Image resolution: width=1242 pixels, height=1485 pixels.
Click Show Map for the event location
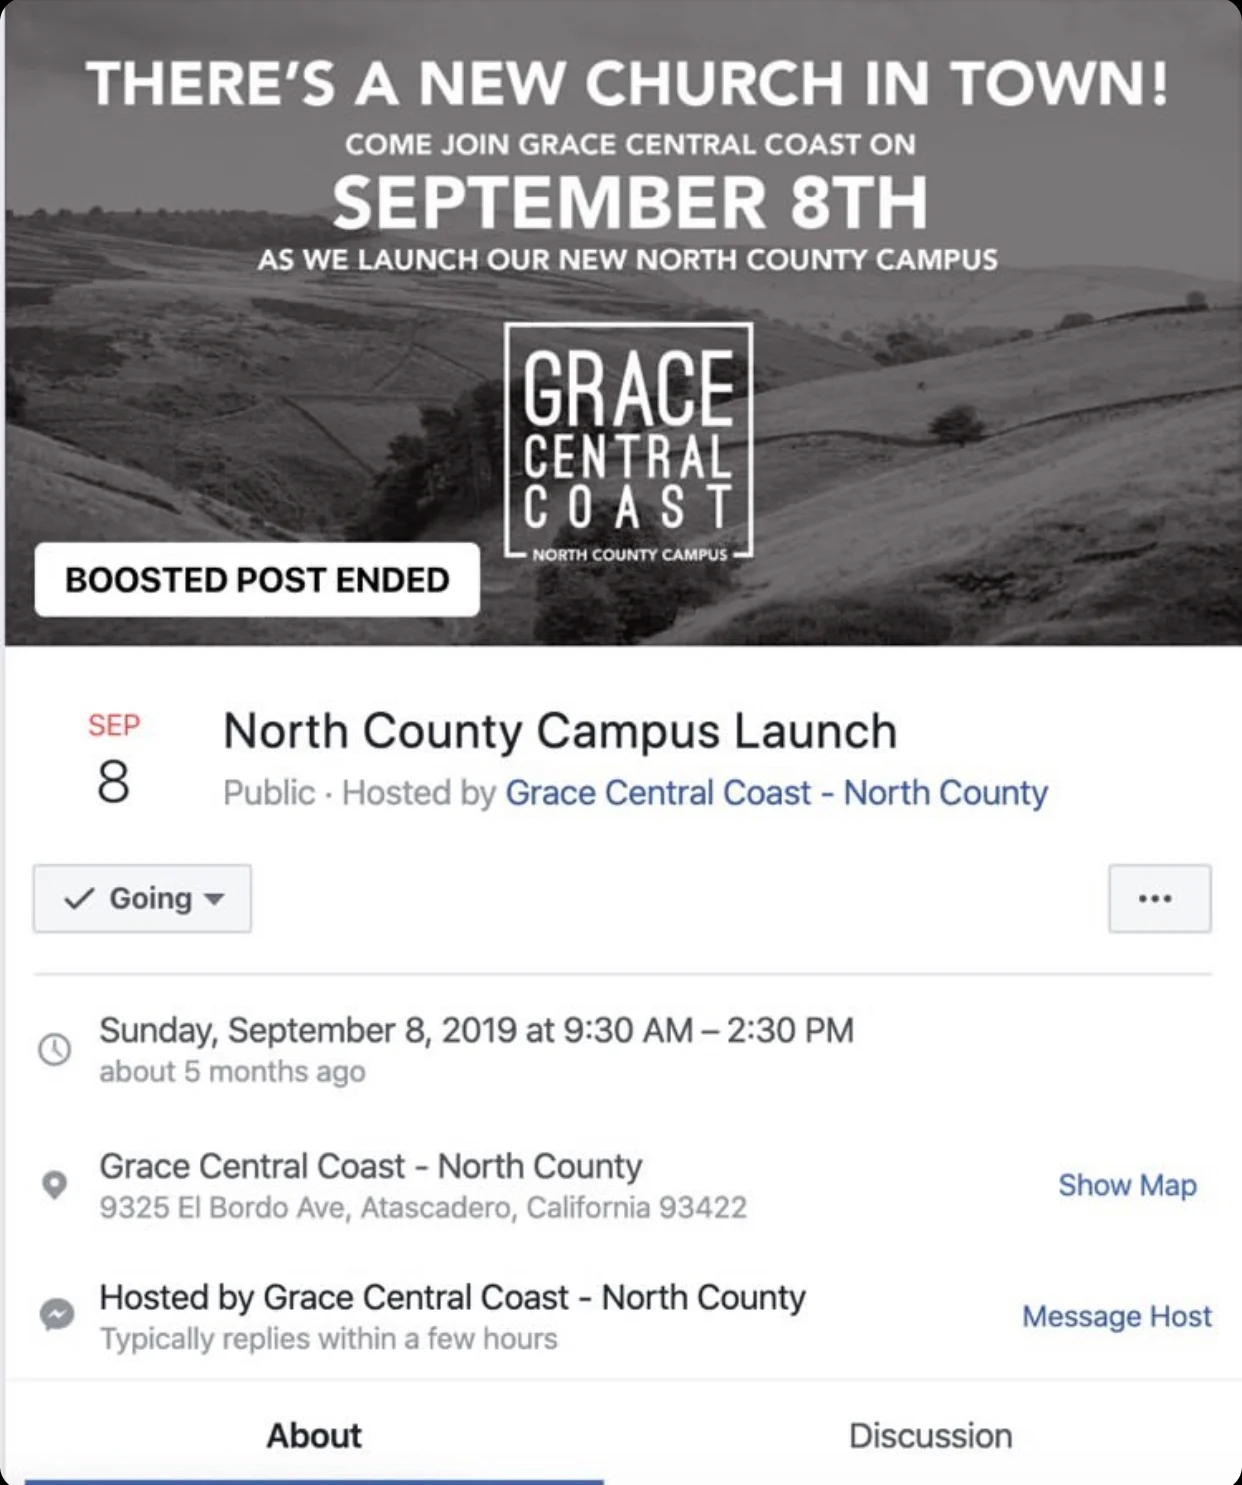click(x=1127, y=1185)
